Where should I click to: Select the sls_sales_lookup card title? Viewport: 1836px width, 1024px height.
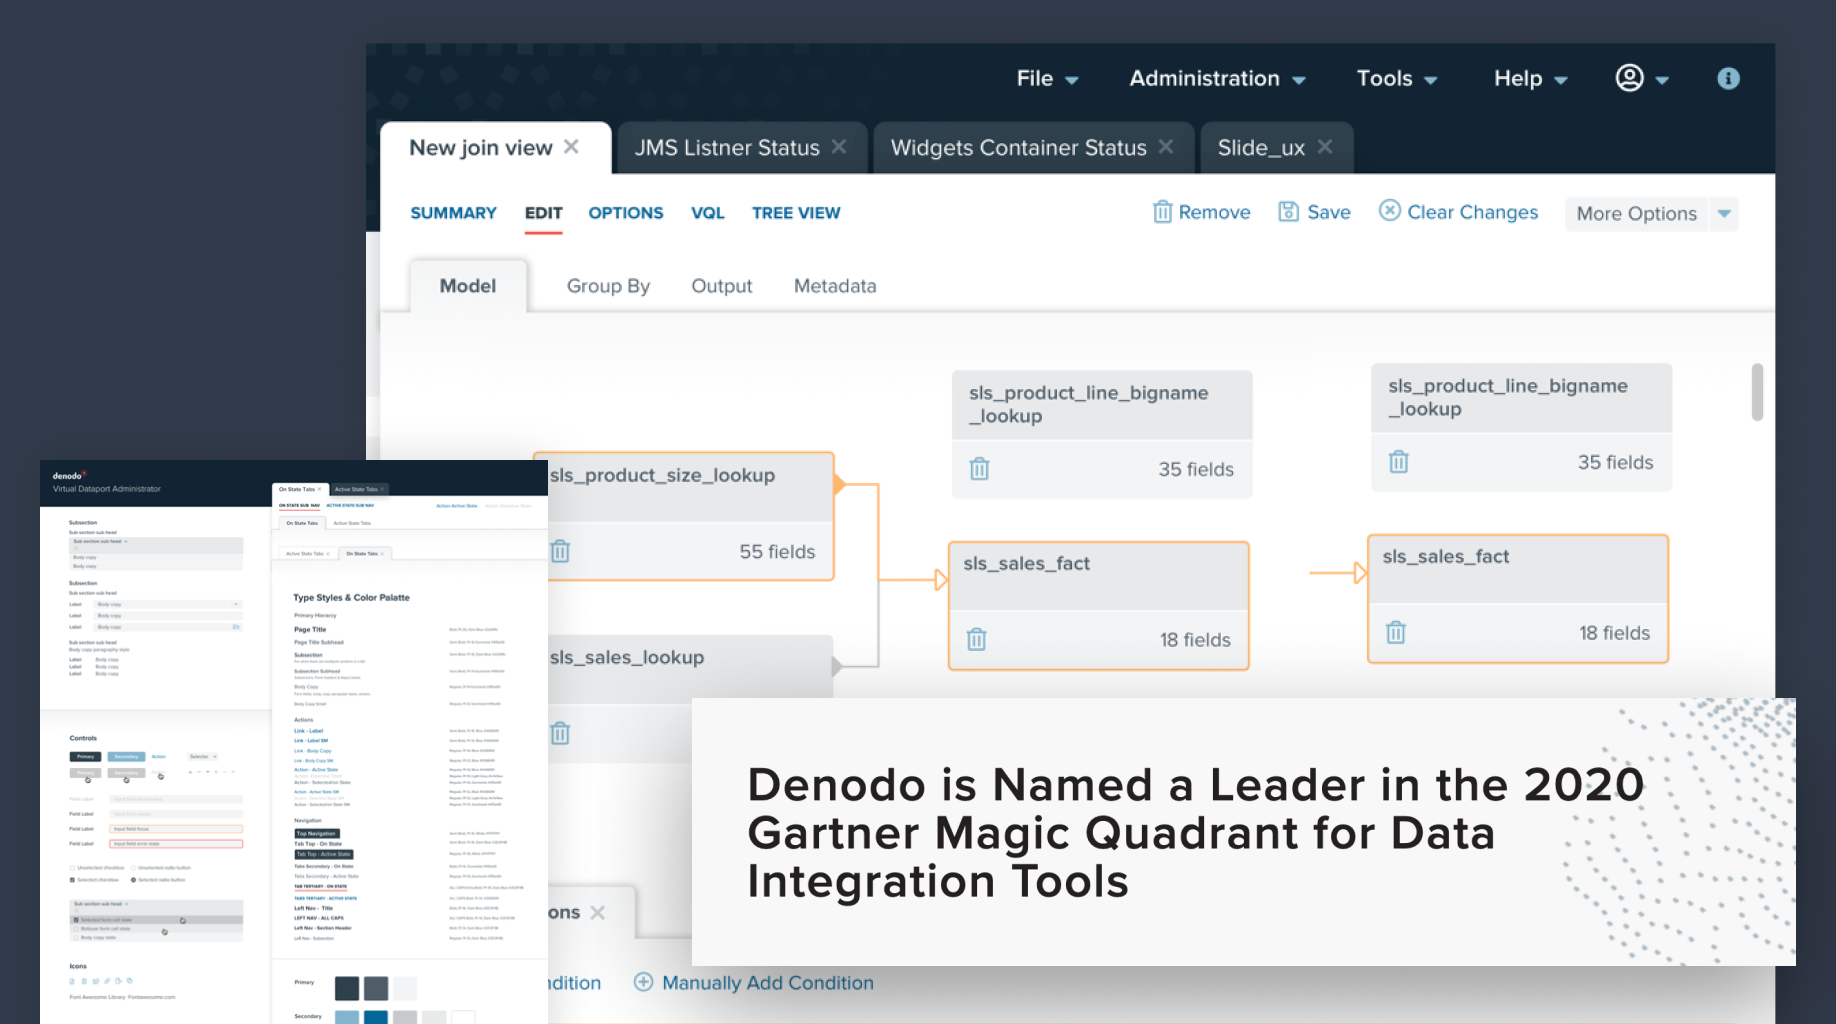pyautogui.click(x=627, y=657)
